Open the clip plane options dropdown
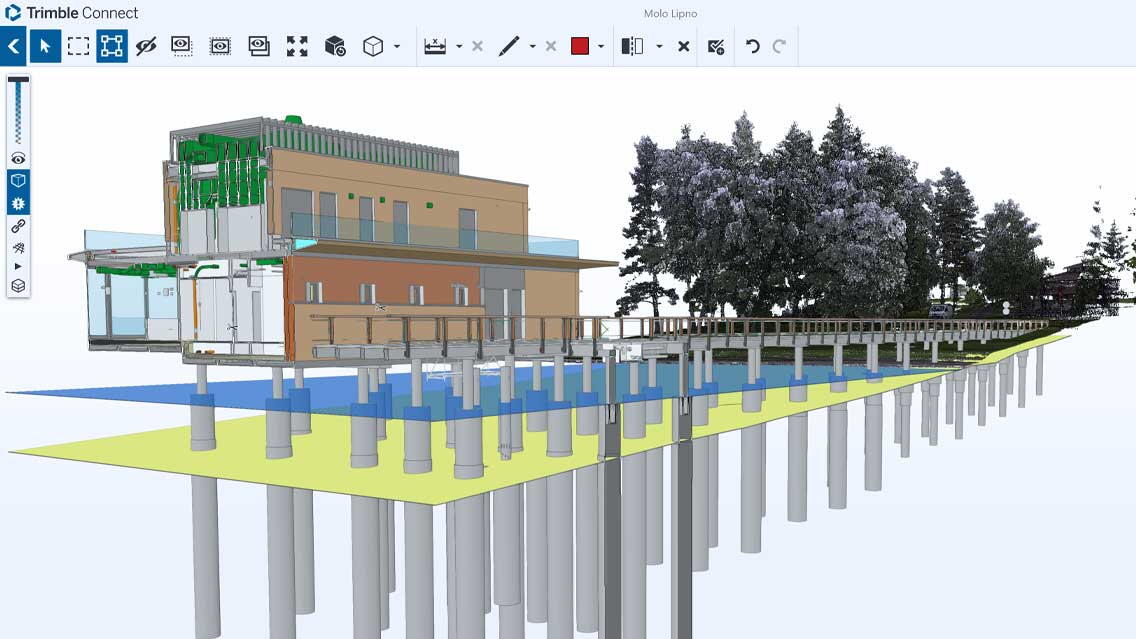Image resolution: width=1136 pixels, height=639 pixels. click(658, 46)
